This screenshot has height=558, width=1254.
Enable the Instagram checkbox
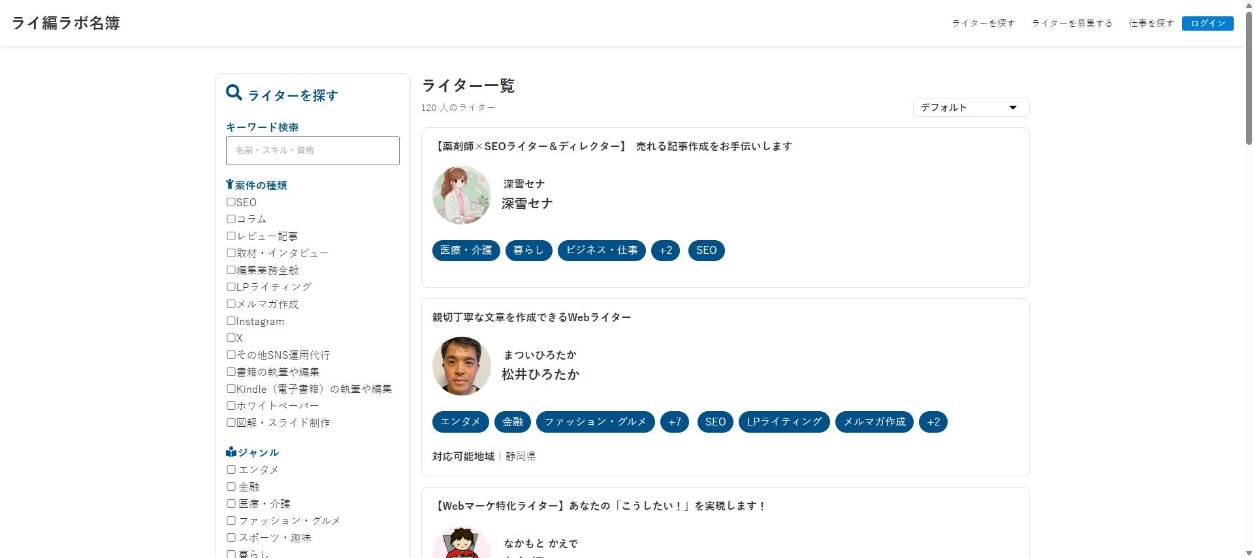point(231,321)
